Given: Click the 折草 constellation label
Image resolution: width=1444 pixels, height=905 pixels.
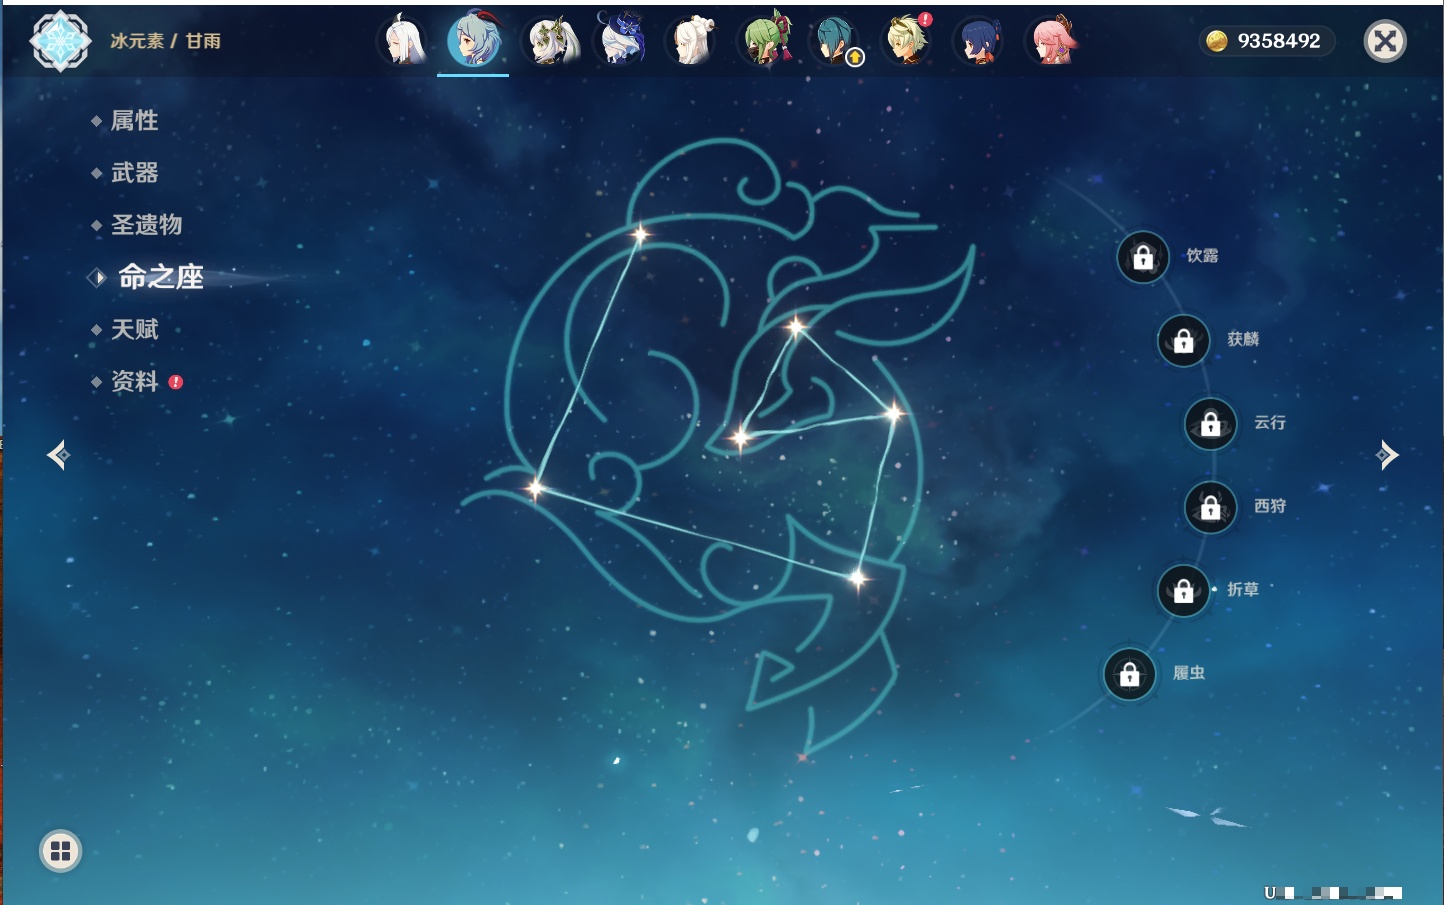Looking at the screenshot, I should coord(1243,589).
